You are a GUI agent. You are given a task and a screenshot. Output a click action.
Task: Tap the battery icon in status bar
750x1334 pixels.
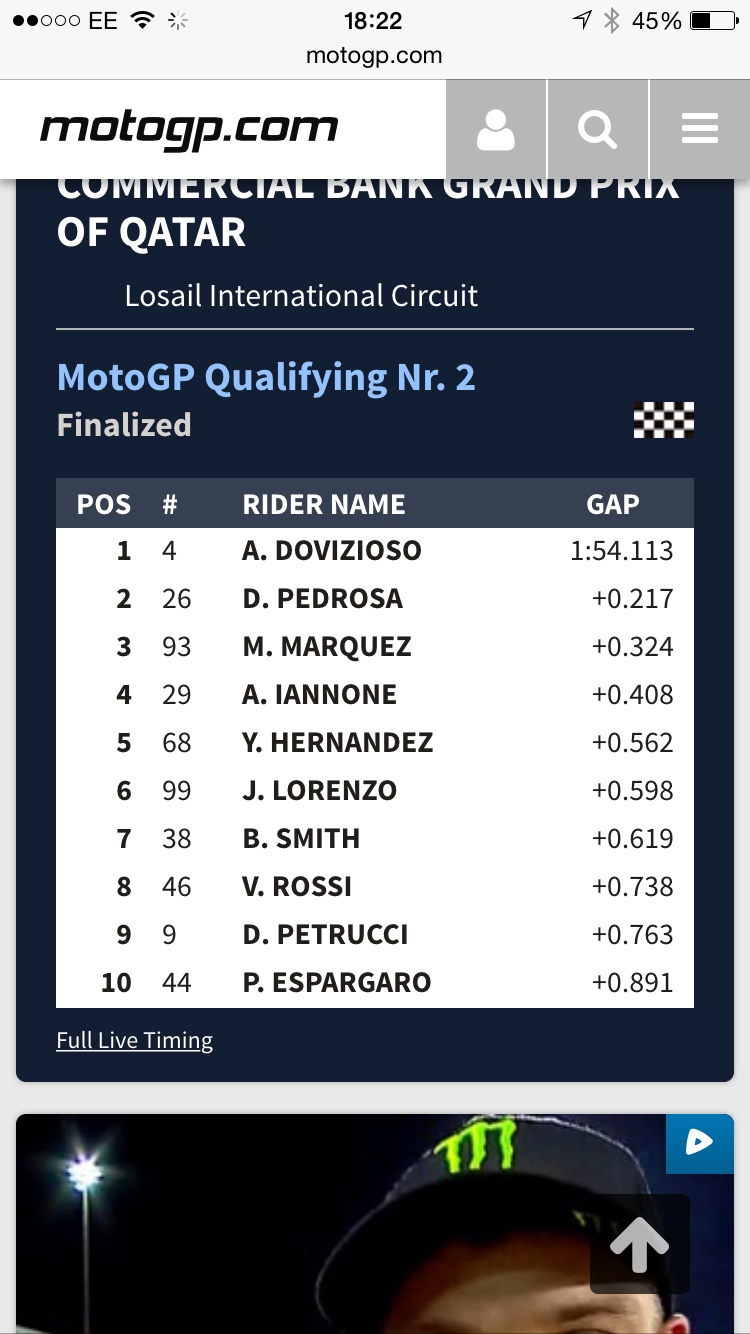click(714, 21)
